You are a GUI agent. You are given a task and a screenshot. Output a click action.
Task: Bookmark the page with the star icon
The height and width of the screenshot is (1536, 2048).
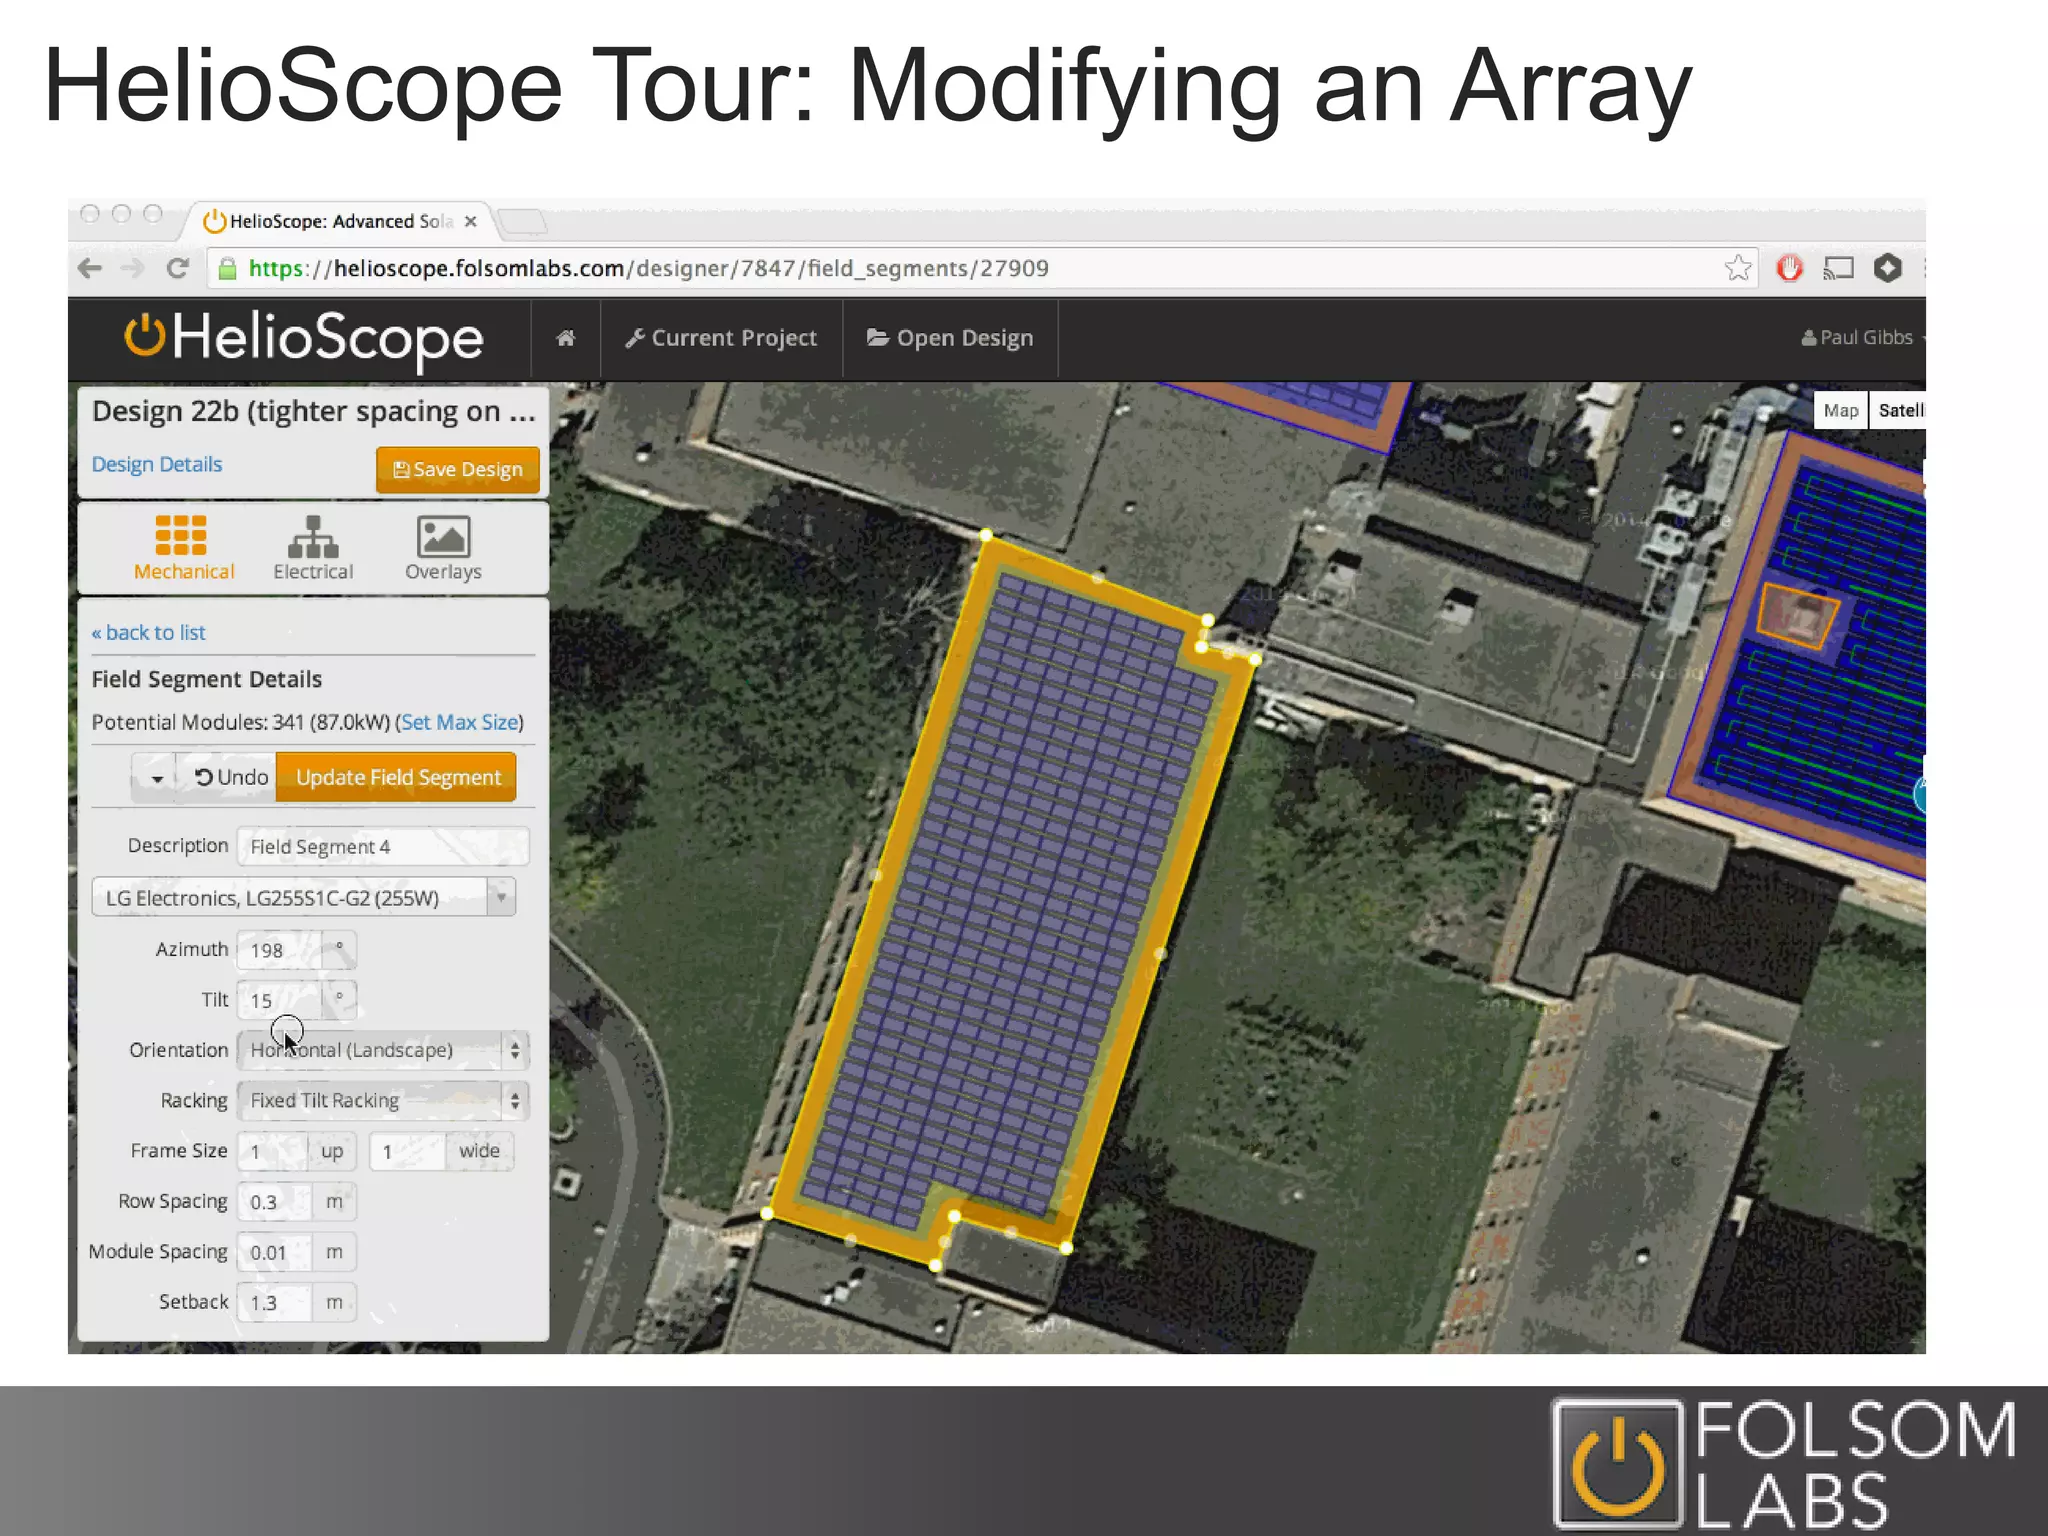click(1738, 268)
